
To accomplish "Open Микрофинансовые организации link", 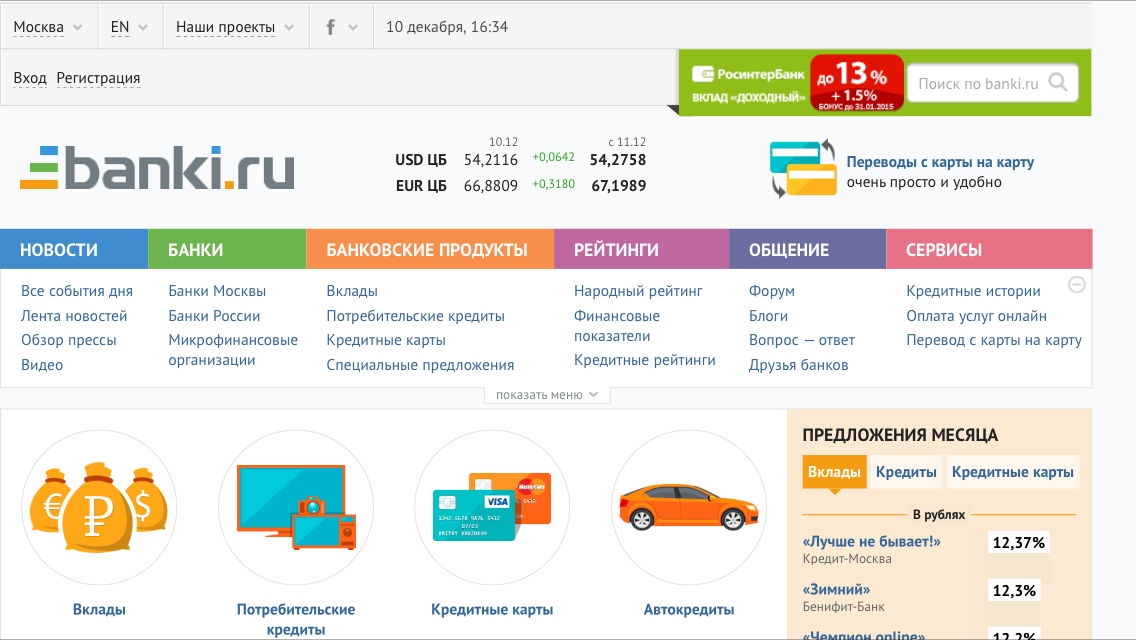I will click(x=233, y=350).
